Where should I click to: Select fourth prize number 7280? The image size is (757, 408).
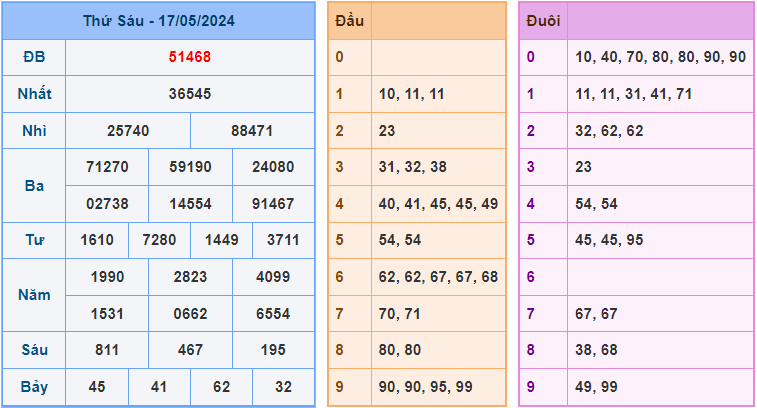point(161,240)
